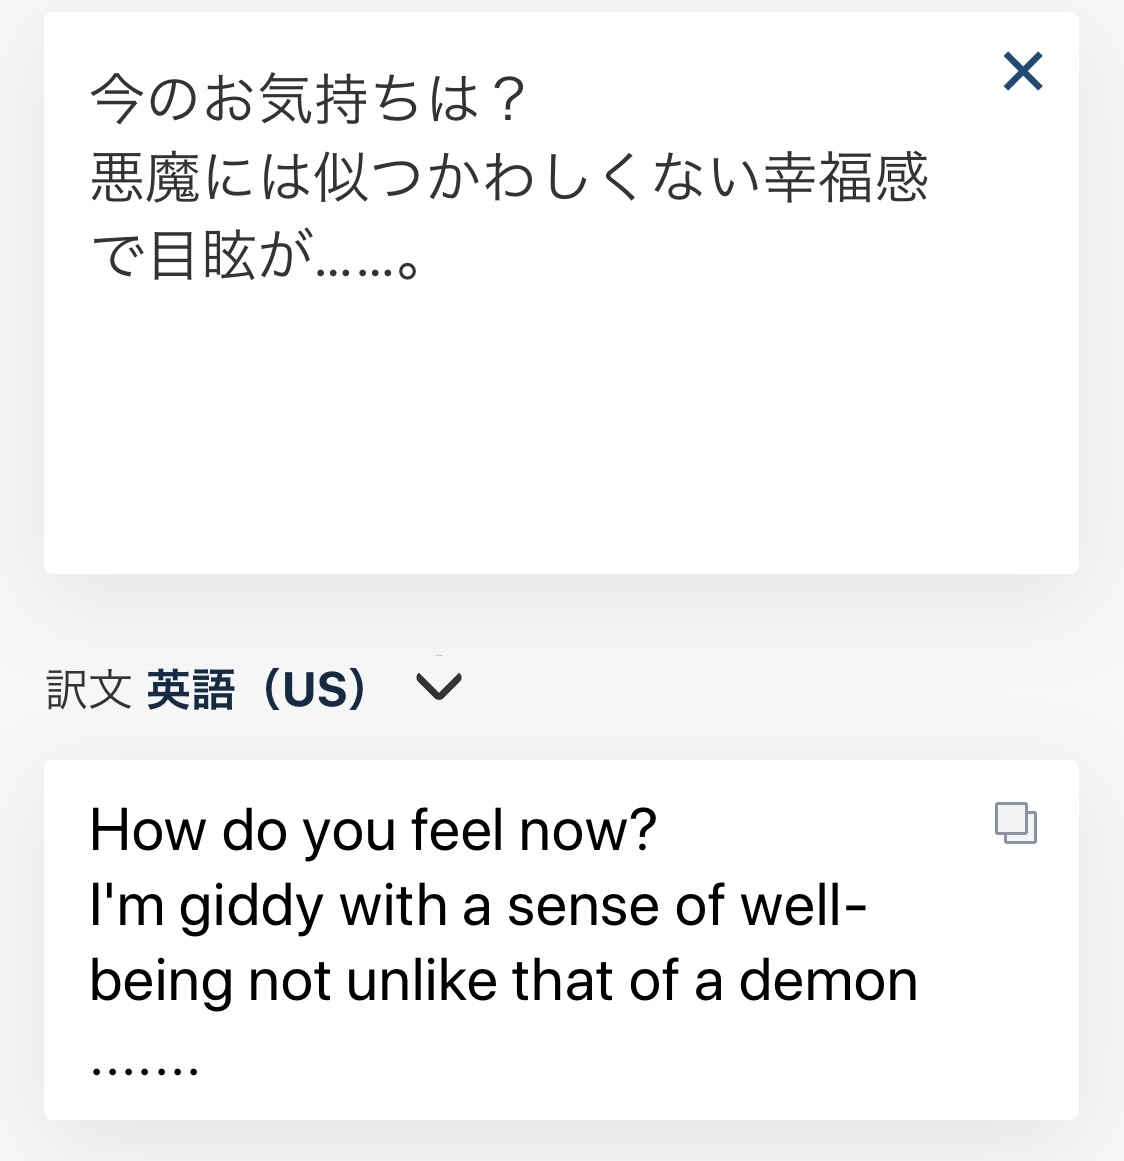
Task: Click the word 'demon' in the translation
Action: 828,981
